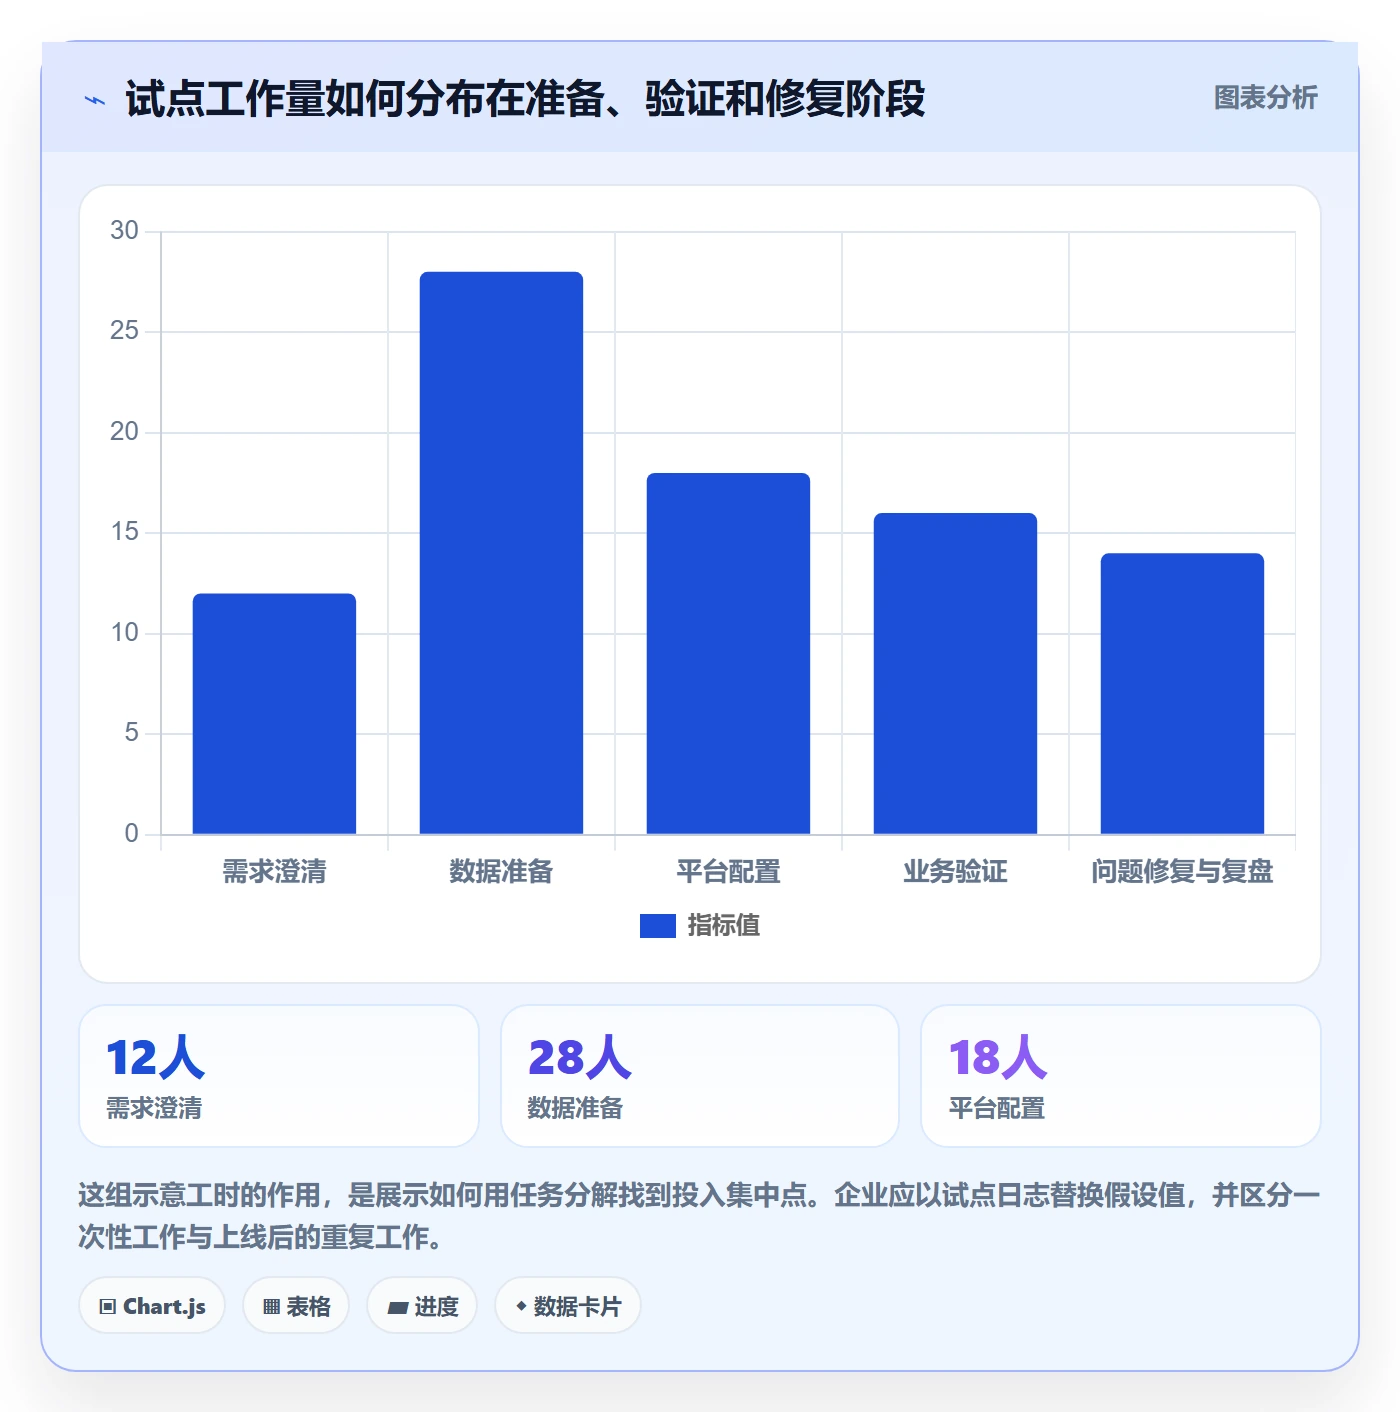Open the 28人 数据准备 data card

pos(700,1076)
